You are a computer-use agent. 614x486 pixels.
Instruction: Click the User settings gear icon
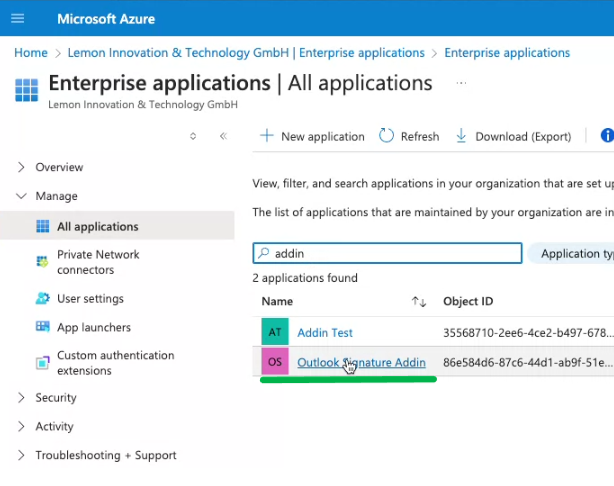[42, 298]
